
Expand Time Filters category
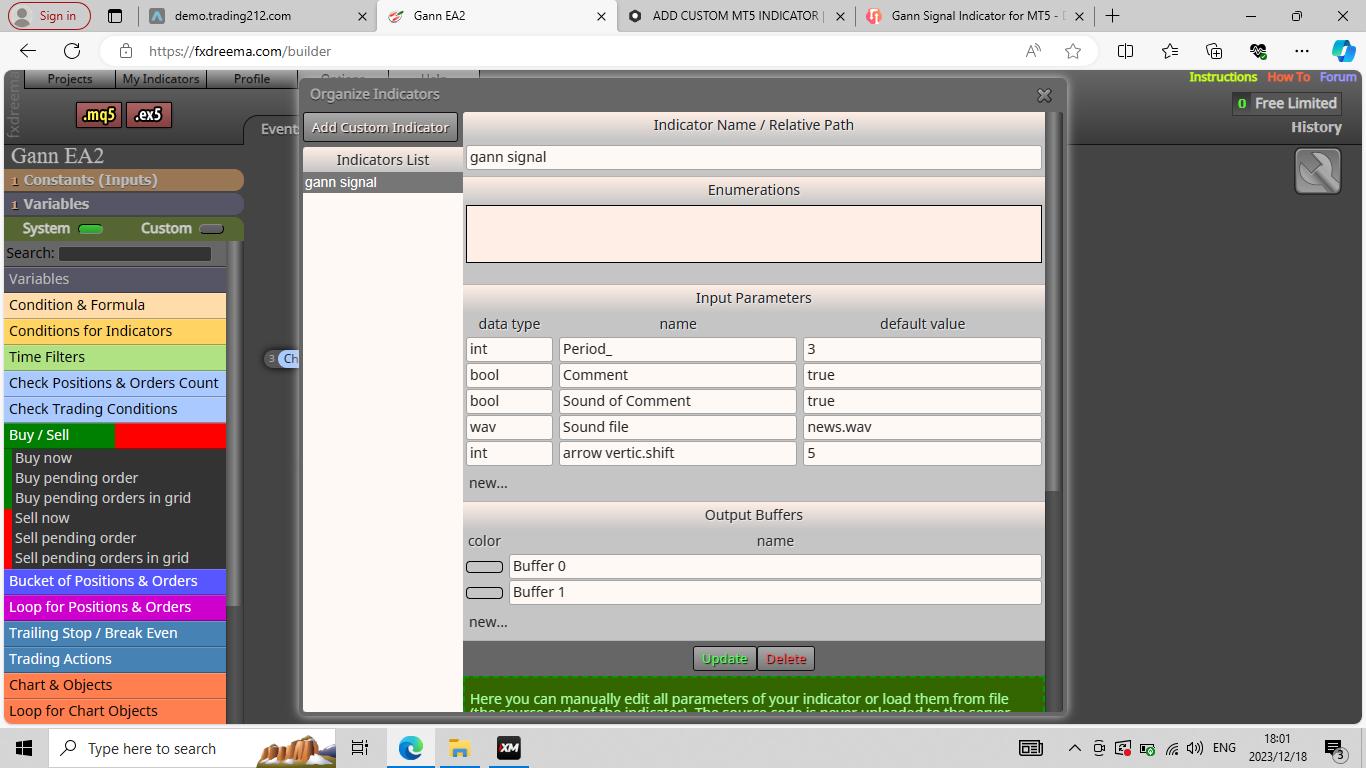point(115,357)
